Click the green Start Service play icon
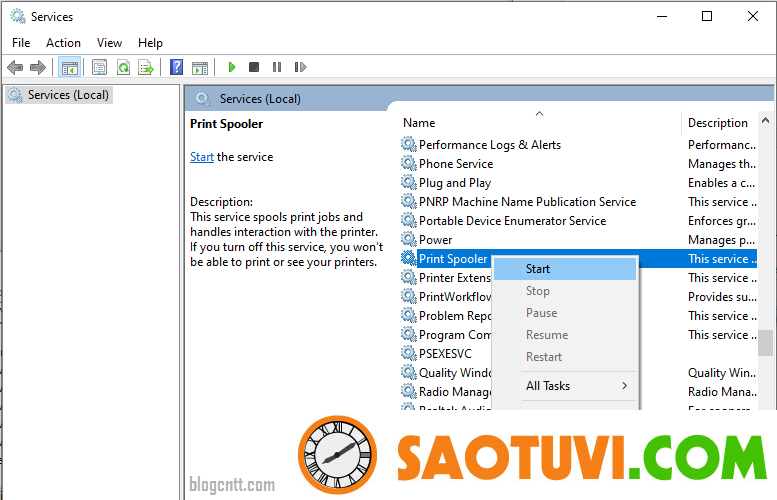 click(x=231, y=67)
